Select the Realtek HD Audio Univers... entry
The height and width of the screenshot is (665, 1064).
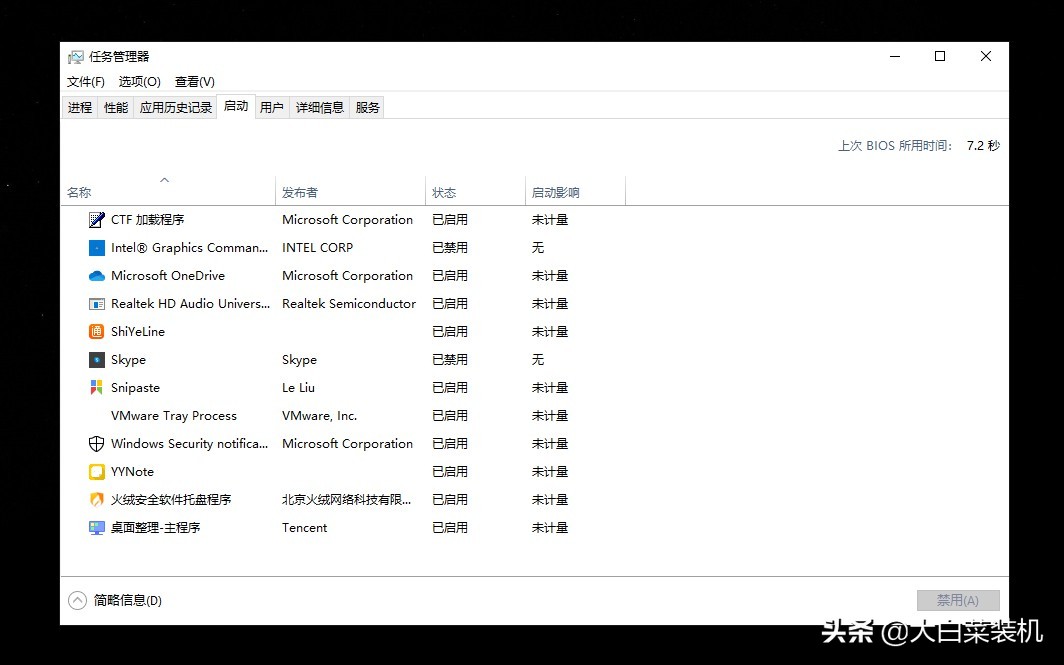point(190,304)
